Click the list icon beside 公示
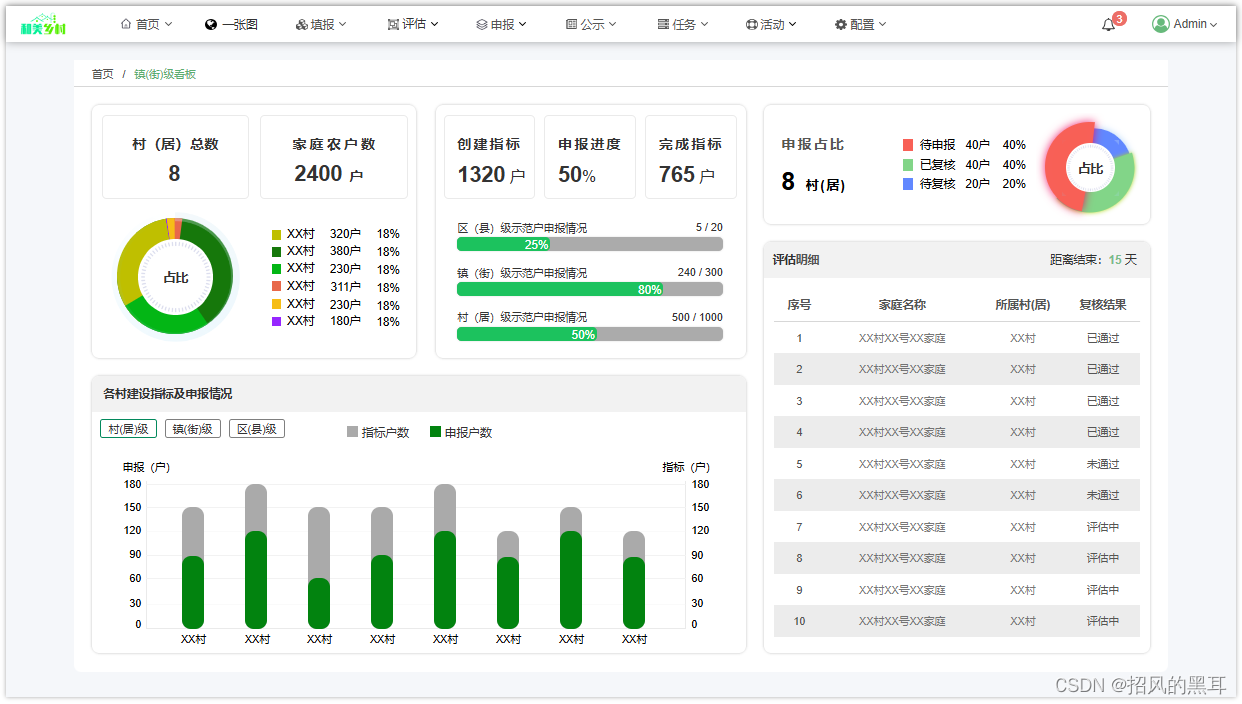This screenshot has width=1242, height=704. pos(571,24)
